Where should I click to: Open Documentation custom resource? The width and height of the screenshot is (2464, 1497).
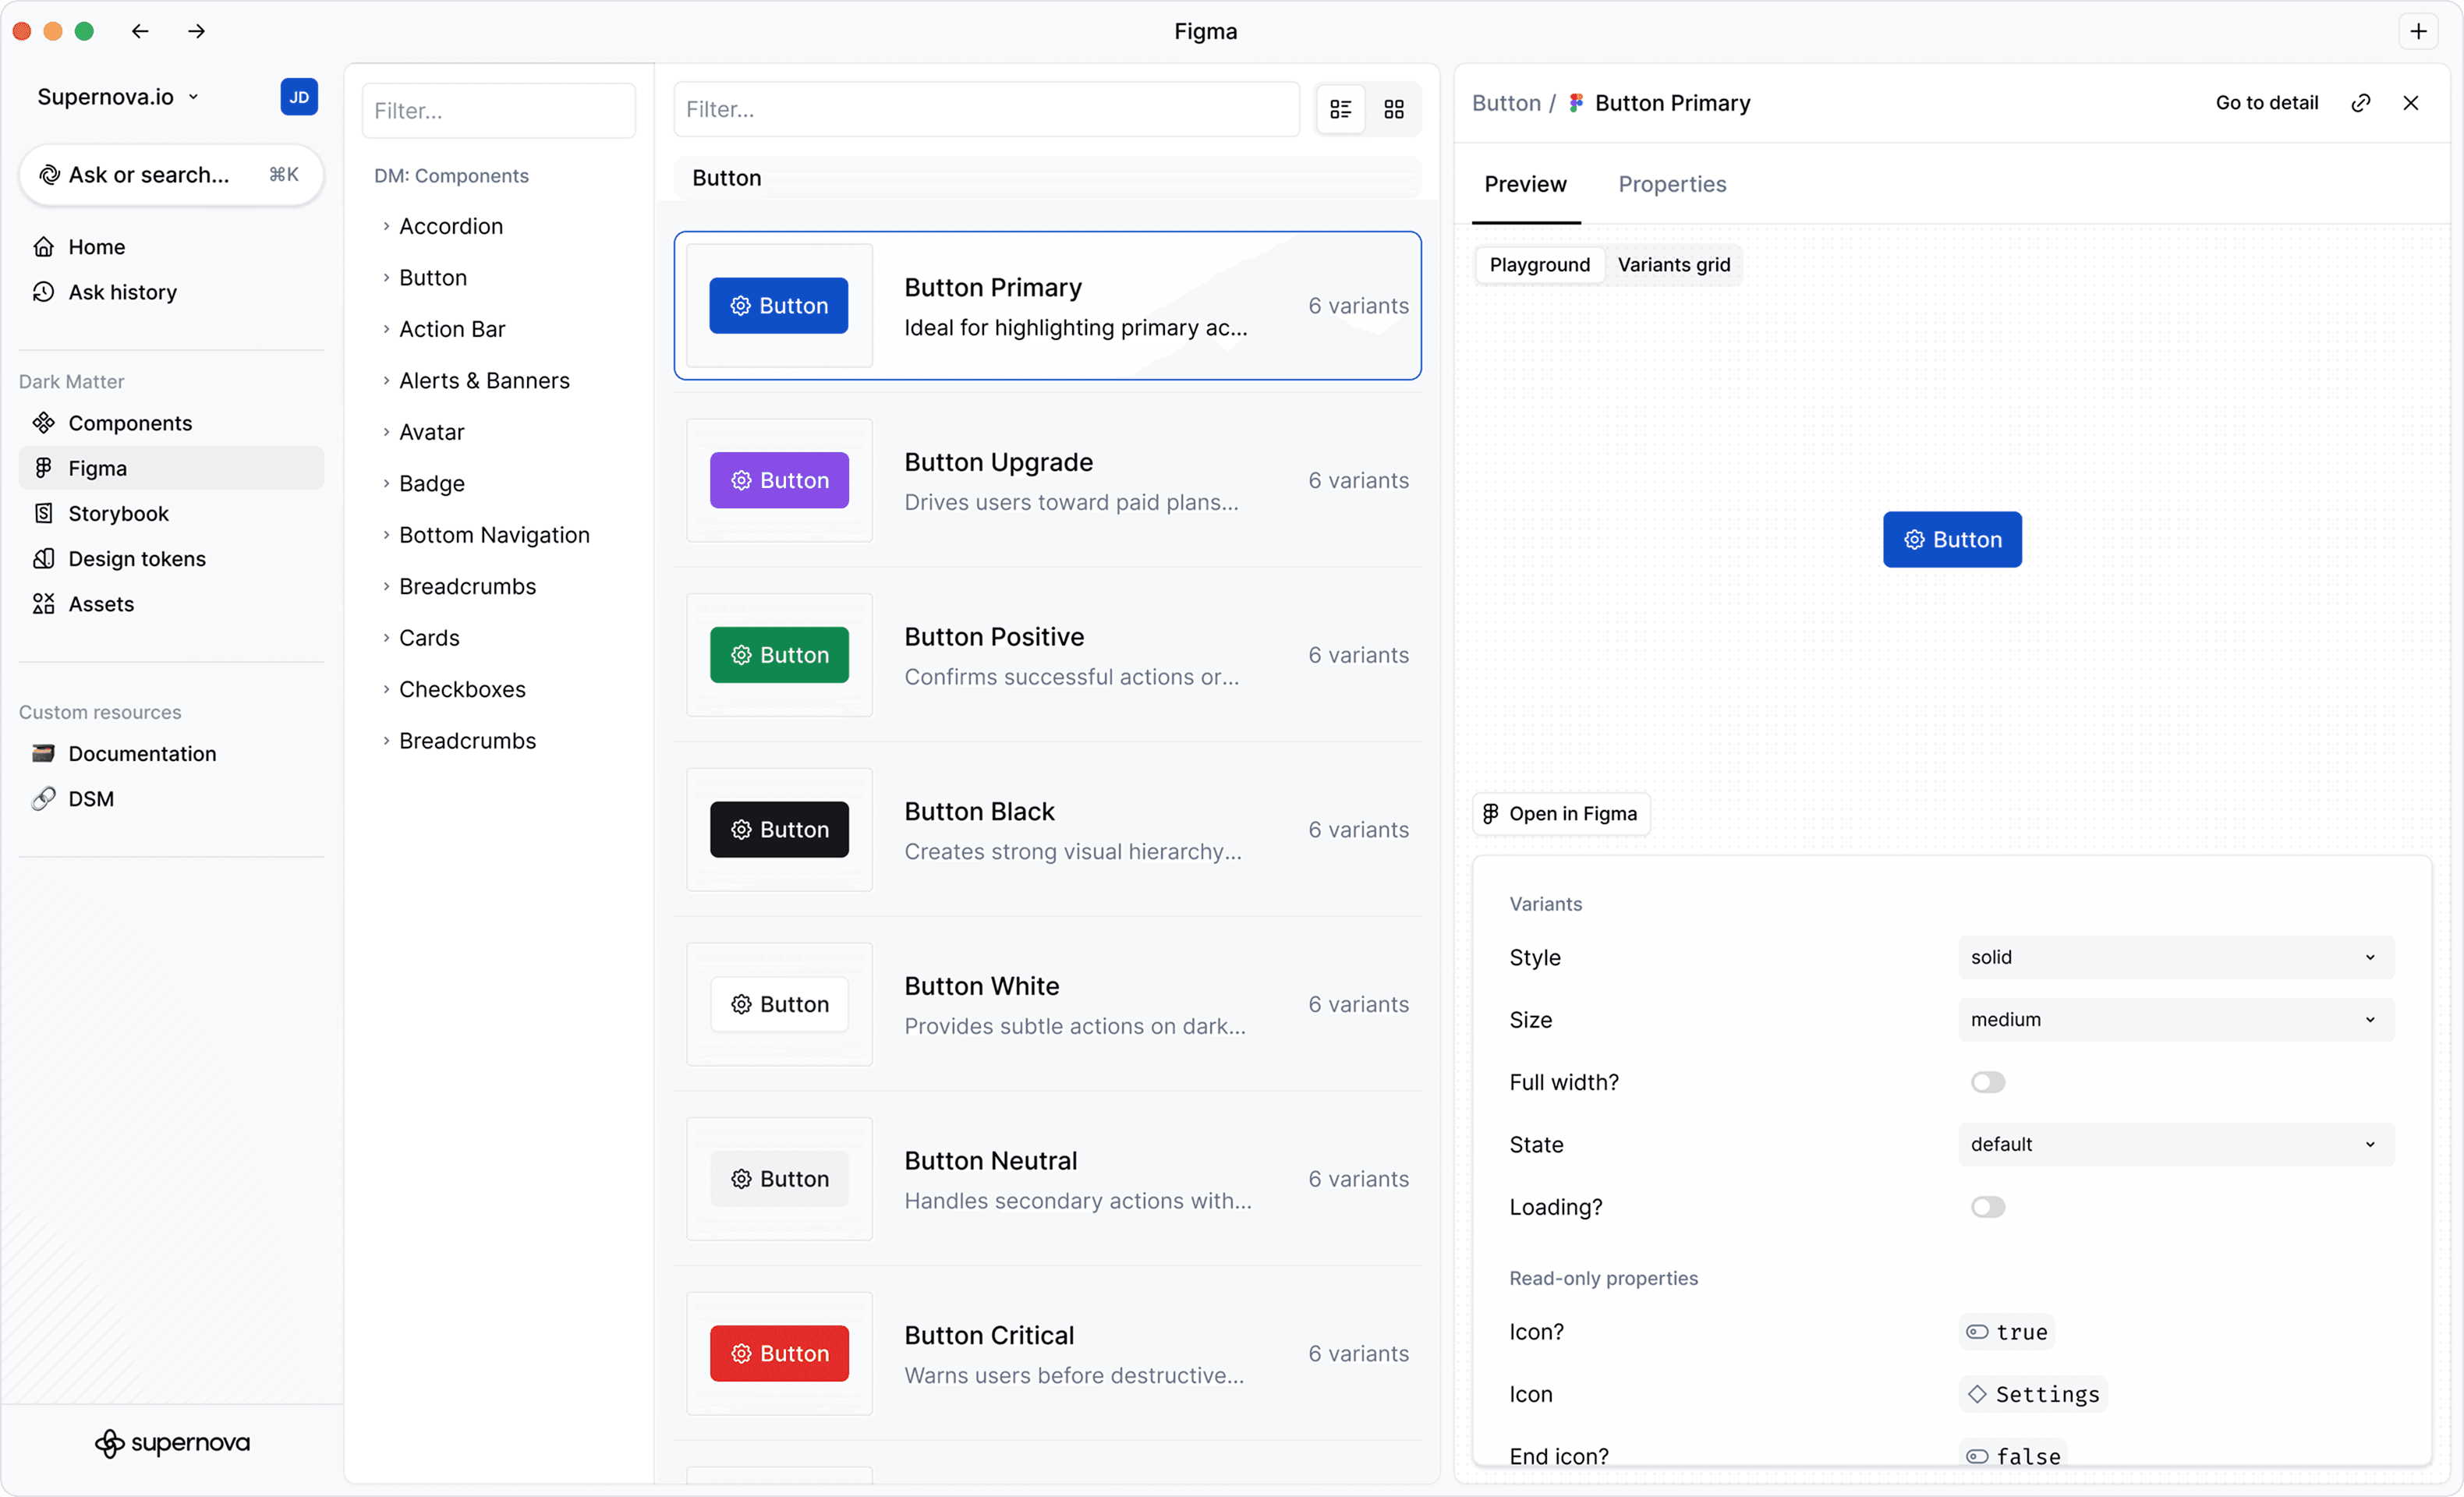(171, 753)
